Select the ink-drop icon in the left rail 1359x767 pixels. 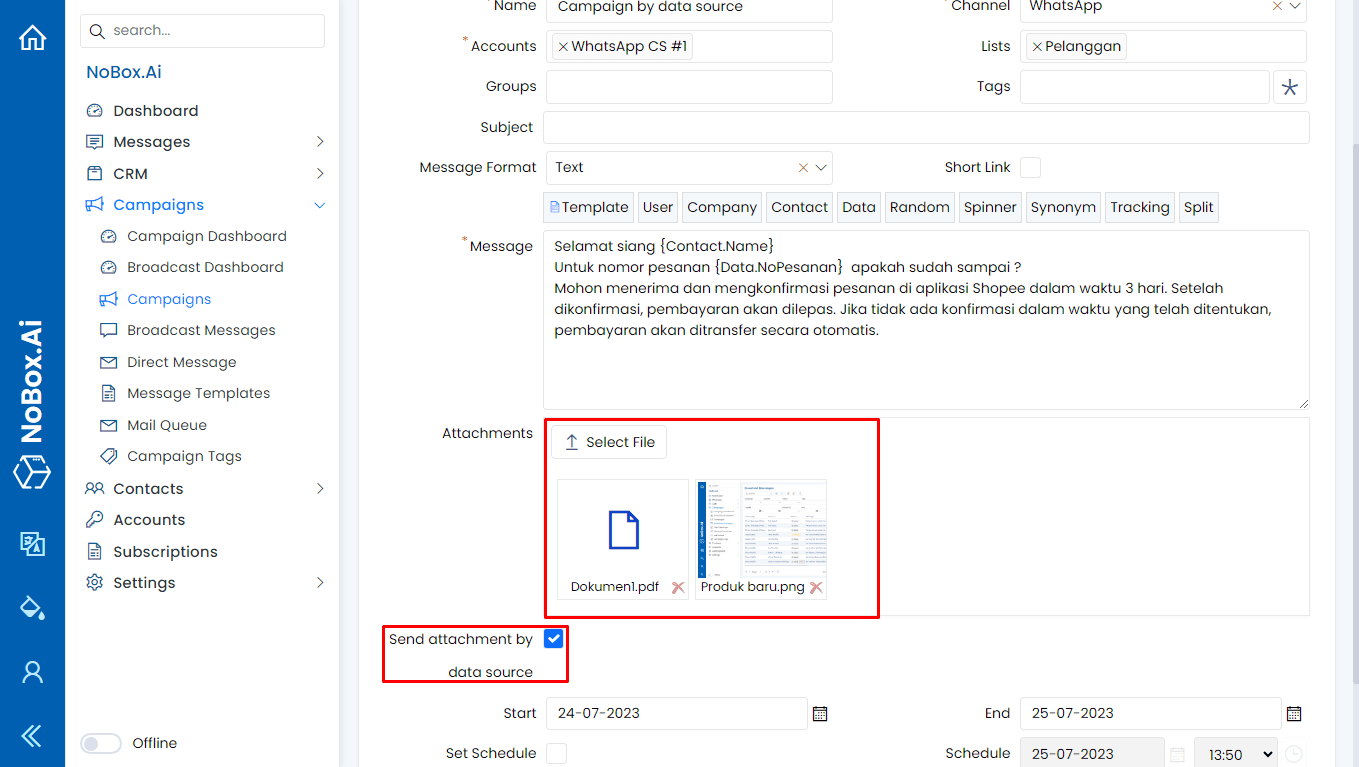pyautogui.click(x=33, y=606)
